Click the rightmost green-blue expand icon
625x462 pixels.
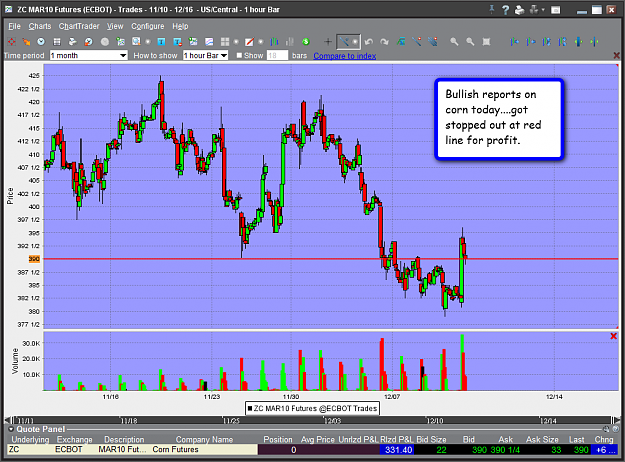click(x=594, y=41)
